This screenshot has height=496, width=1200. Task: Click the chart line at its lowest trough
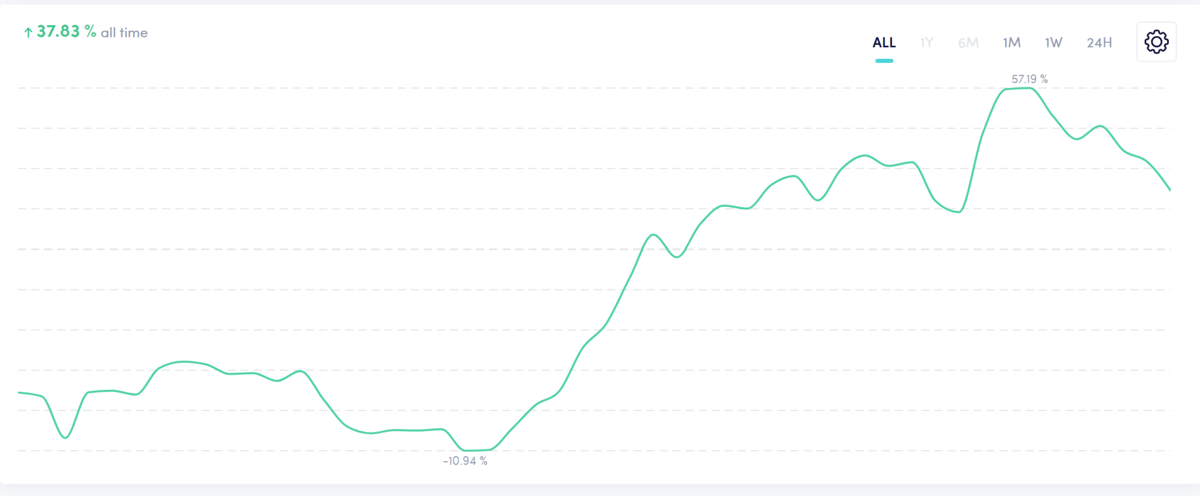(x=475, y=450)
